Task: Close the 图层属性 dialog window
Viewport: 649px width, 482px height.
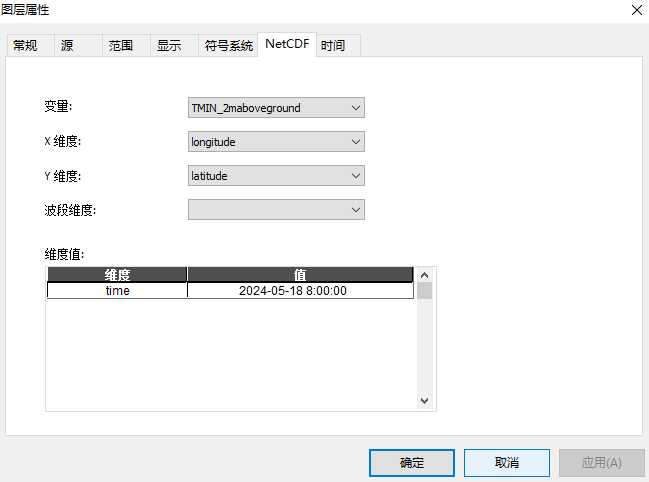Action: tap(636, 10)
